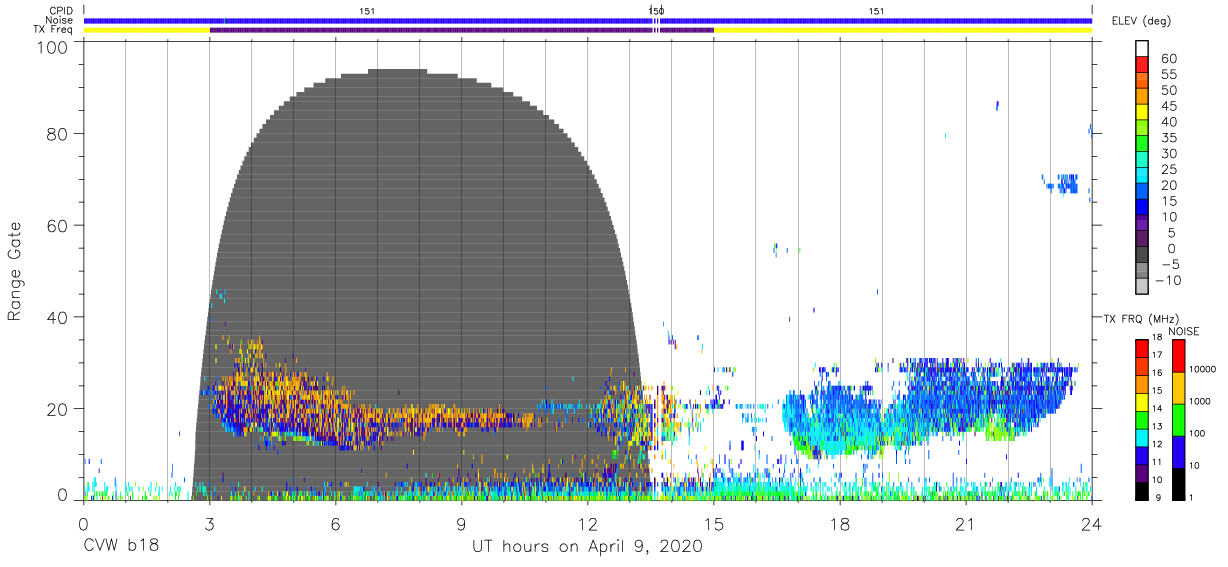Screen dimensions: 1228x567
Task: Click the 'ELEV (deg)' colorbar title
Action: (x=1140, y=21)
